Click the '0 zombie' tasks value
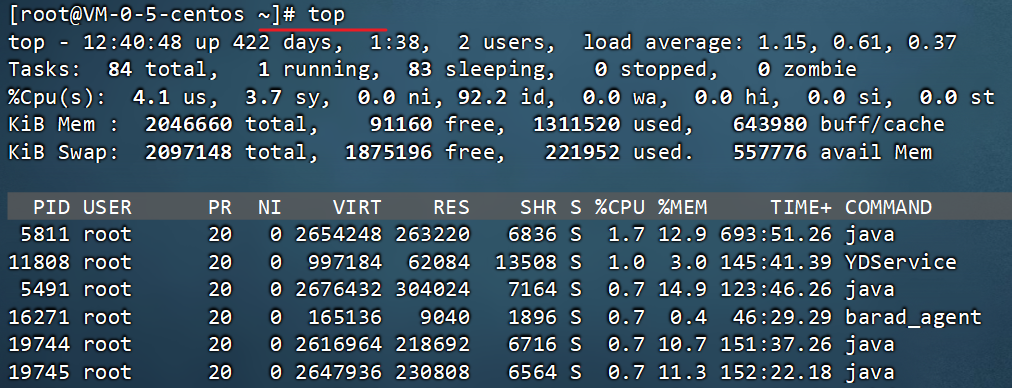Image resolution: width=1012 pixels, height=388 pixels. coord(806,70)
